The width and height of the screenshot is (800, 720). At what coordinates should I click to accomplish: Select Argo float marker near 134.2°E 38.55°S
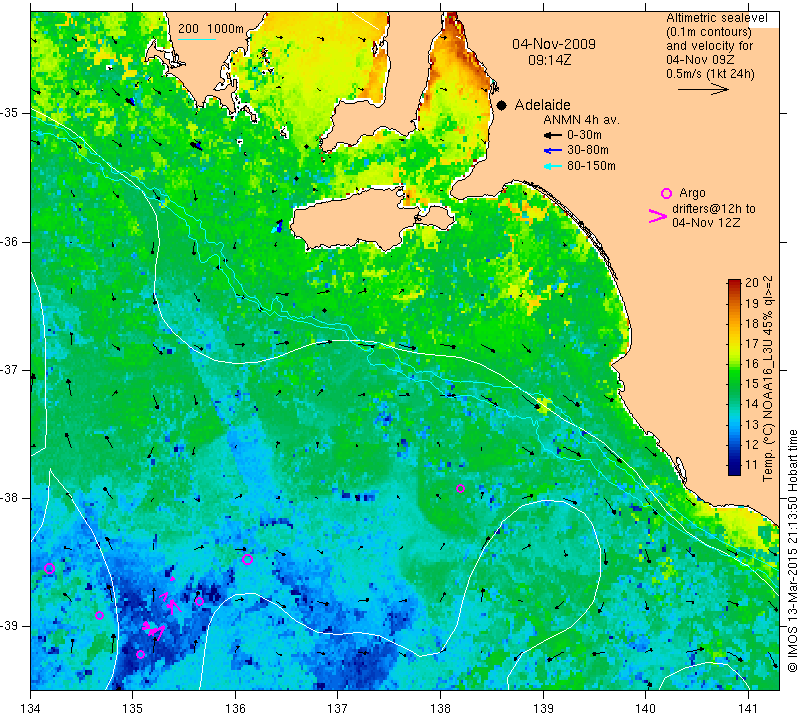click(49, 568)
